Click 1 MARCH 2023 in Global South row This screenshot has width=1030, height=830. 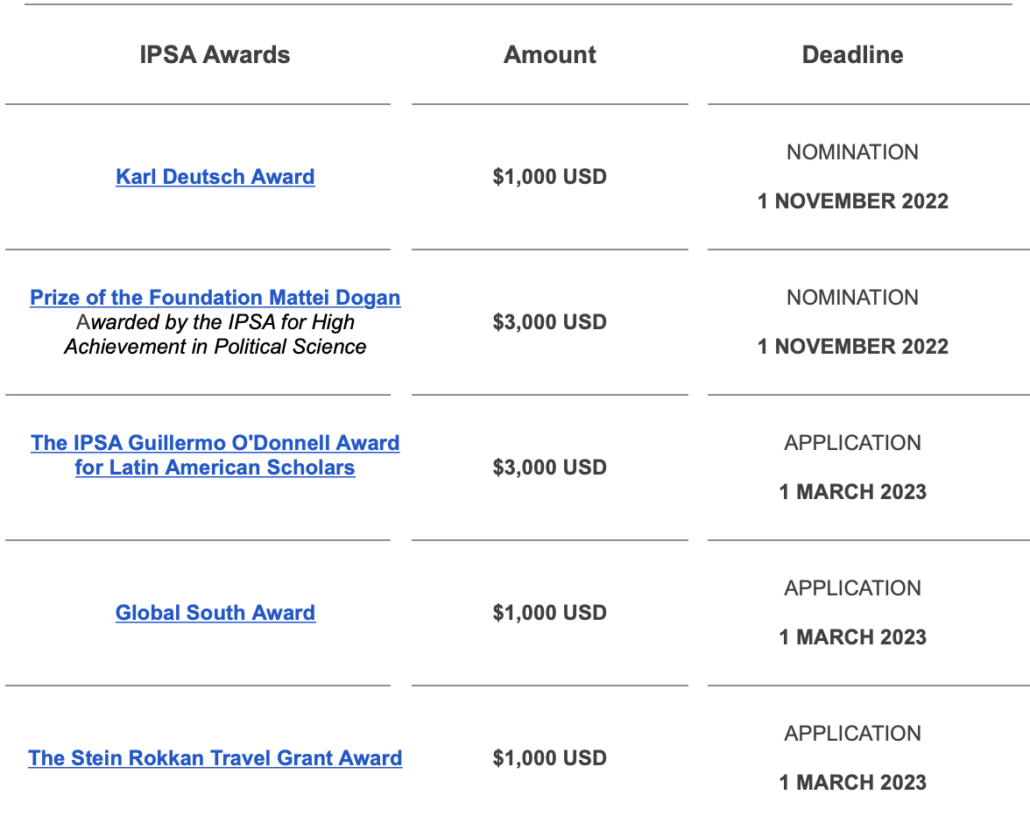(853, 637)
